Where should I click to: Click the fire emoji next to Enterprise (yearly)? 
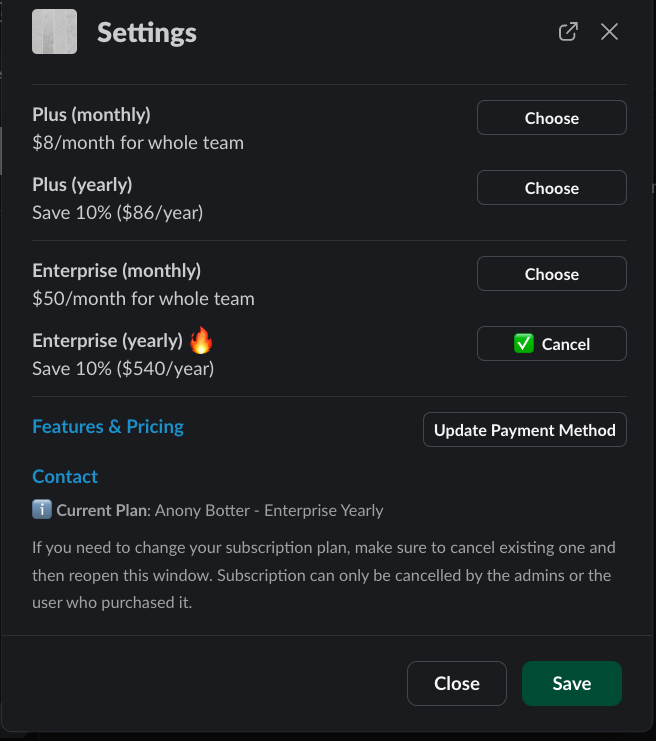[x=201, y=341]
